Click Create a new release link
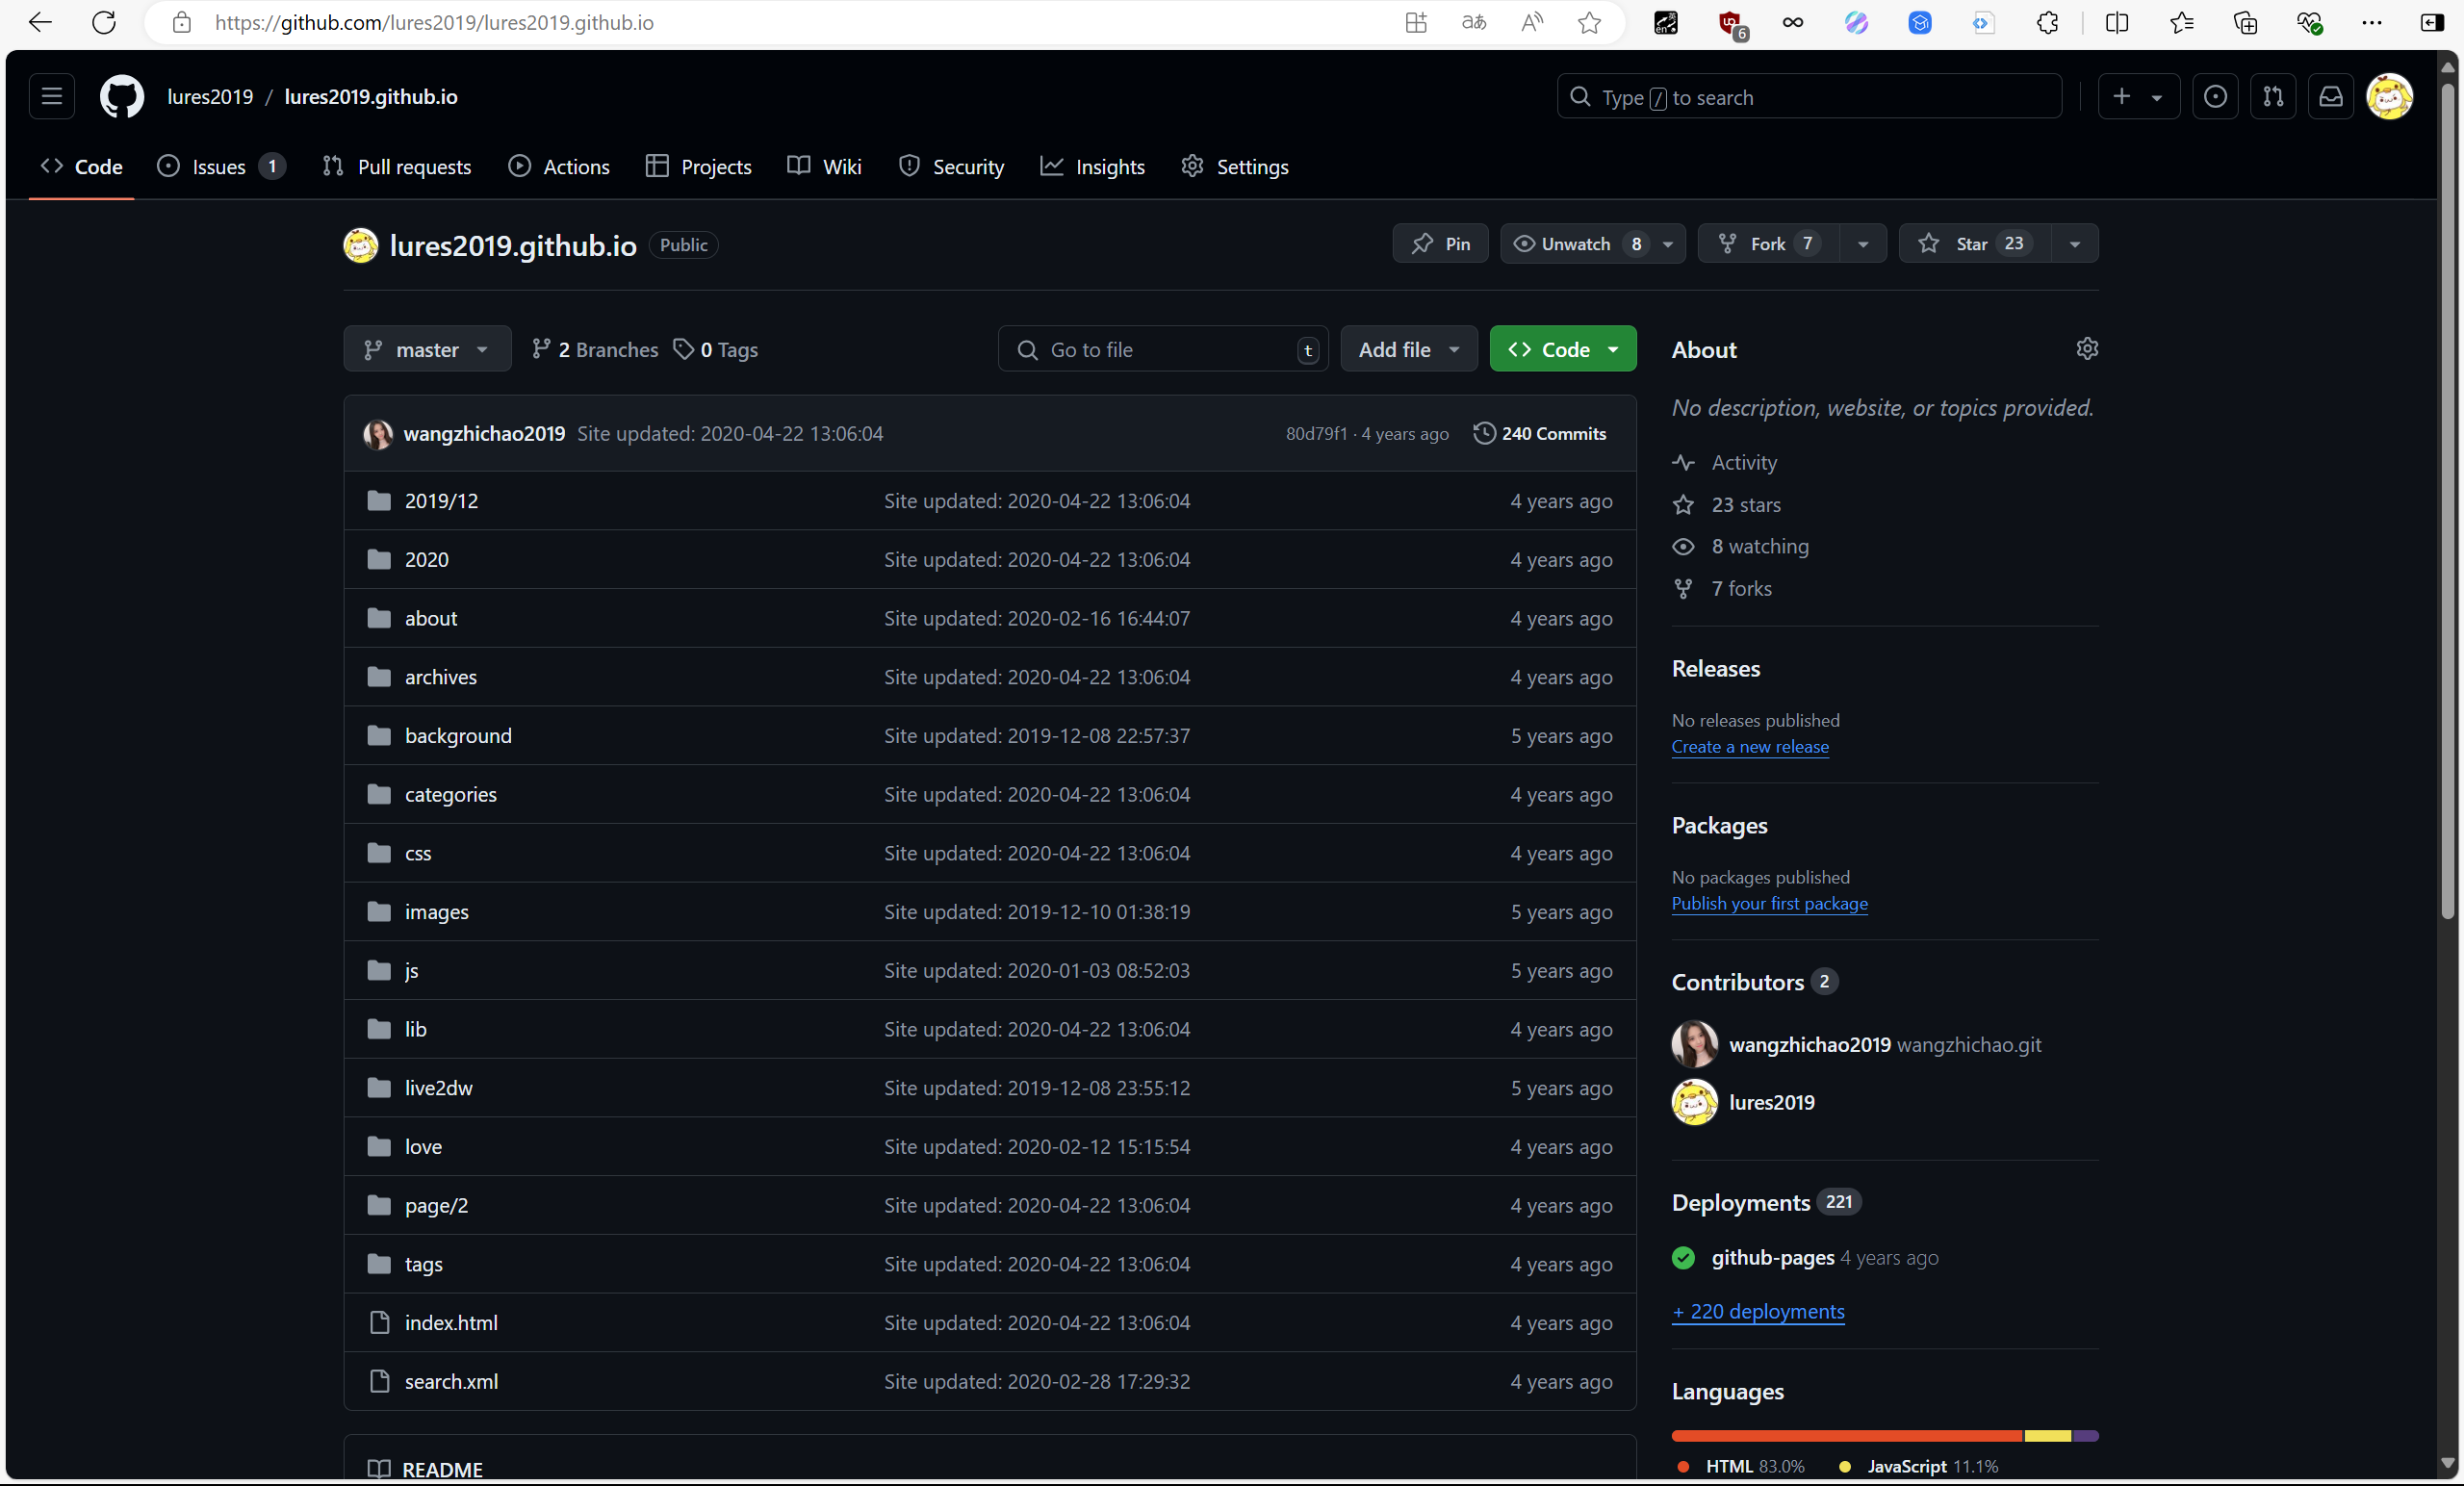Viewport: 2464px width, 1486px height. click(1749, 747)
